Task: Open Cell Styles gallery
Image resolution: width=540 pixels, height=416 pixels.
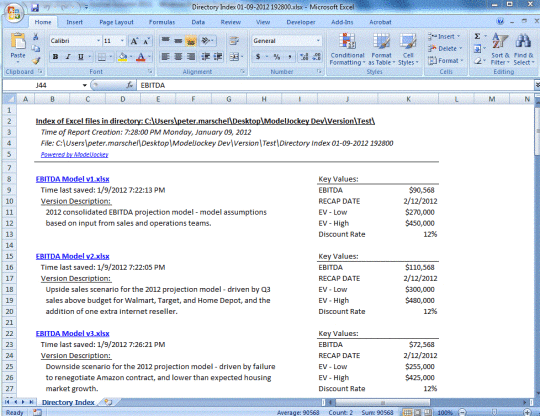Action: tap(408, 49)
